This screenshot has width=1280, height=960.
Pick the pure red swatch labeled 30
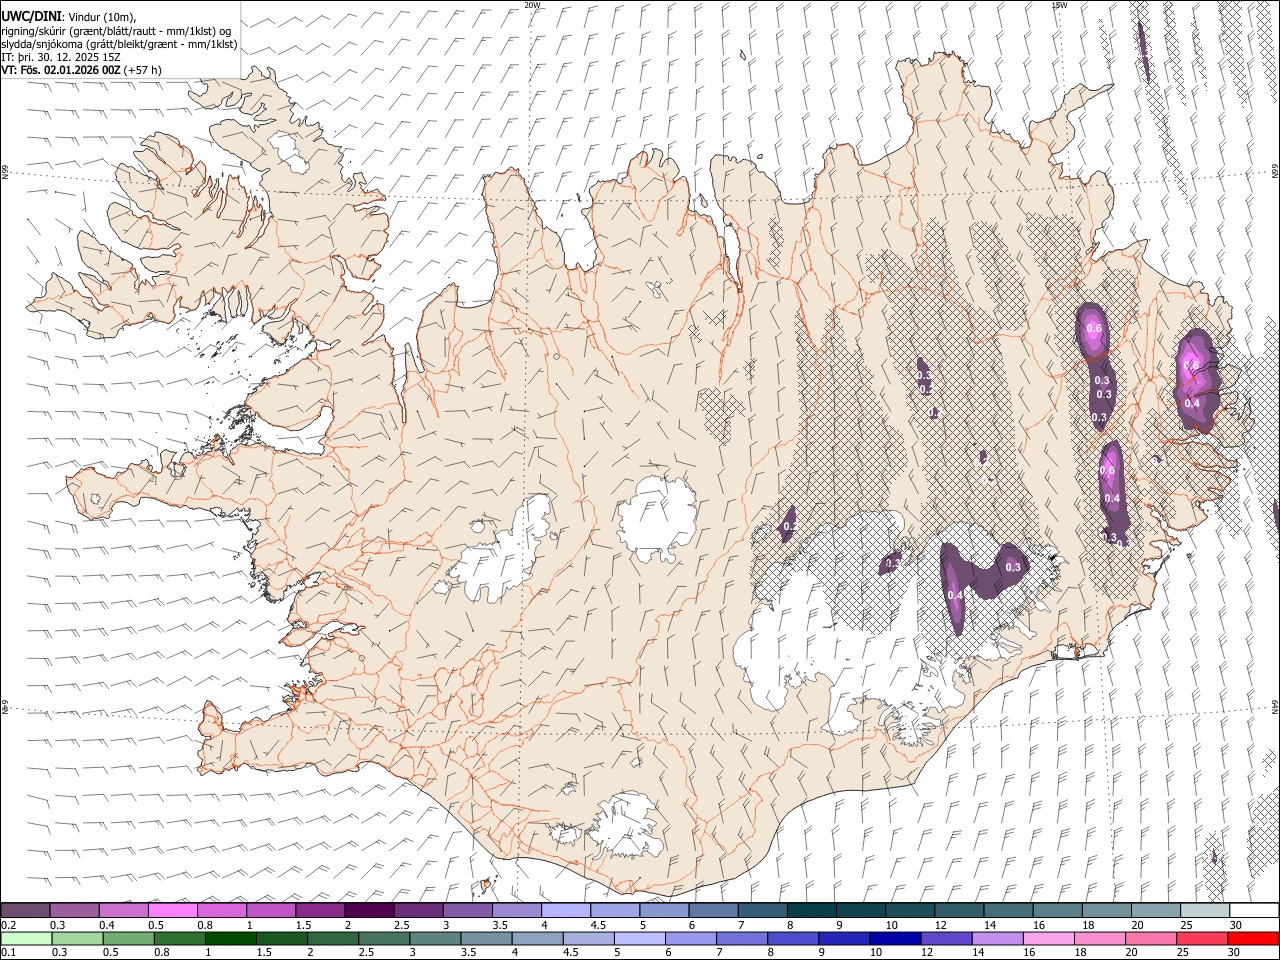pos(1254,938)
